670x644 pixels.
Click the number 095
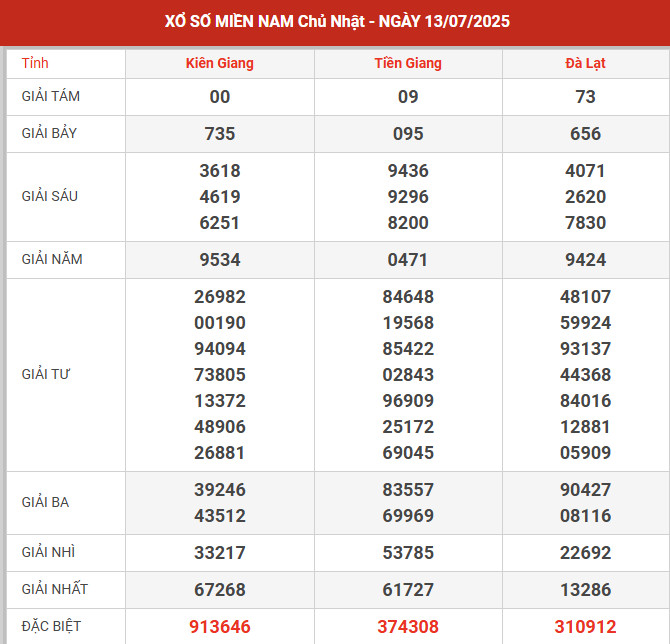tap(408, 134)
